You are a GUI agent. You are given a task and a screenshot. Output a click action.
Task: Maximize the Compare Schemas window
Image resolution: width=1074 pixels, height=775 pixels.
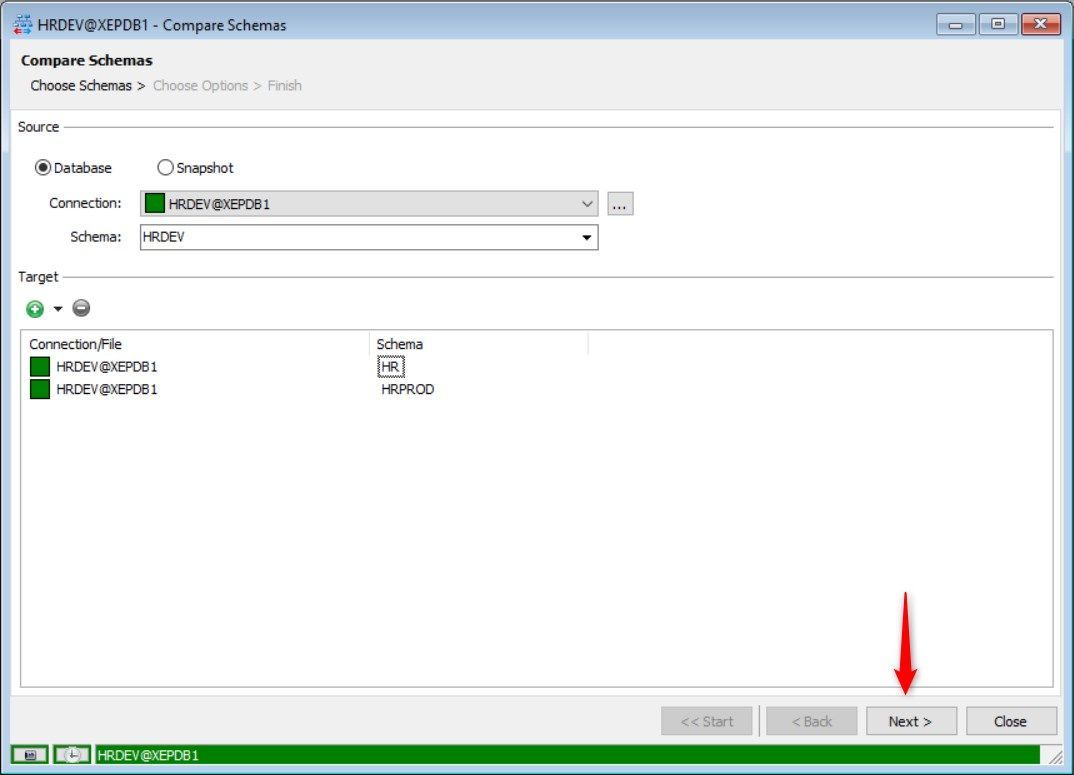[x=998, y=24]
